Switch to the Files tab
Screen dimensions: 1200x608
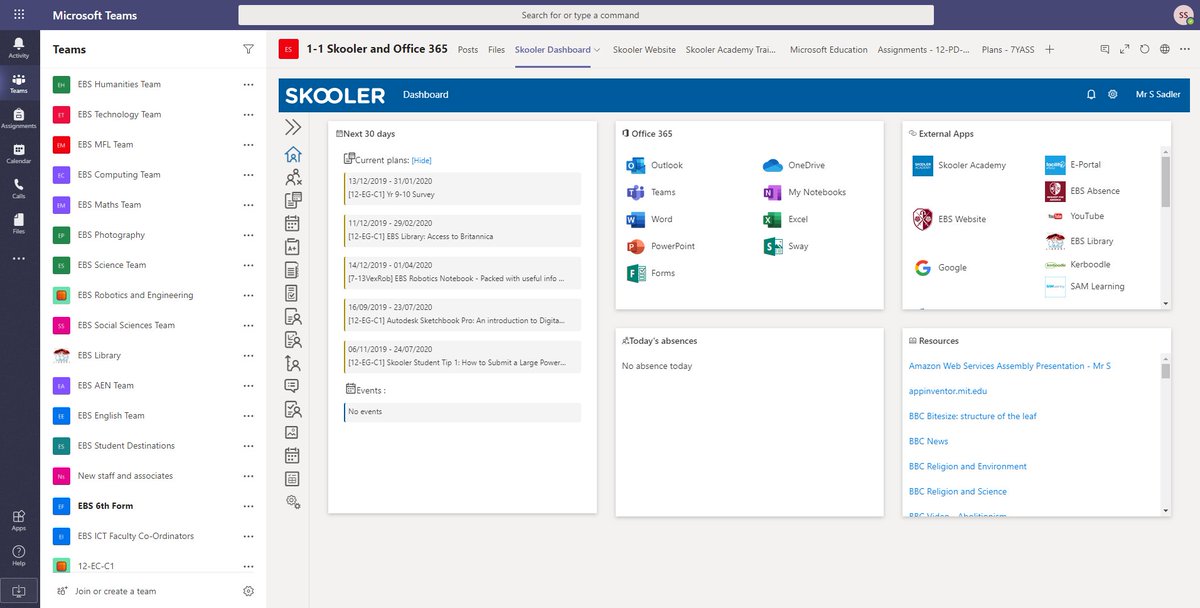pyautogui.click(x=496, y=50)
